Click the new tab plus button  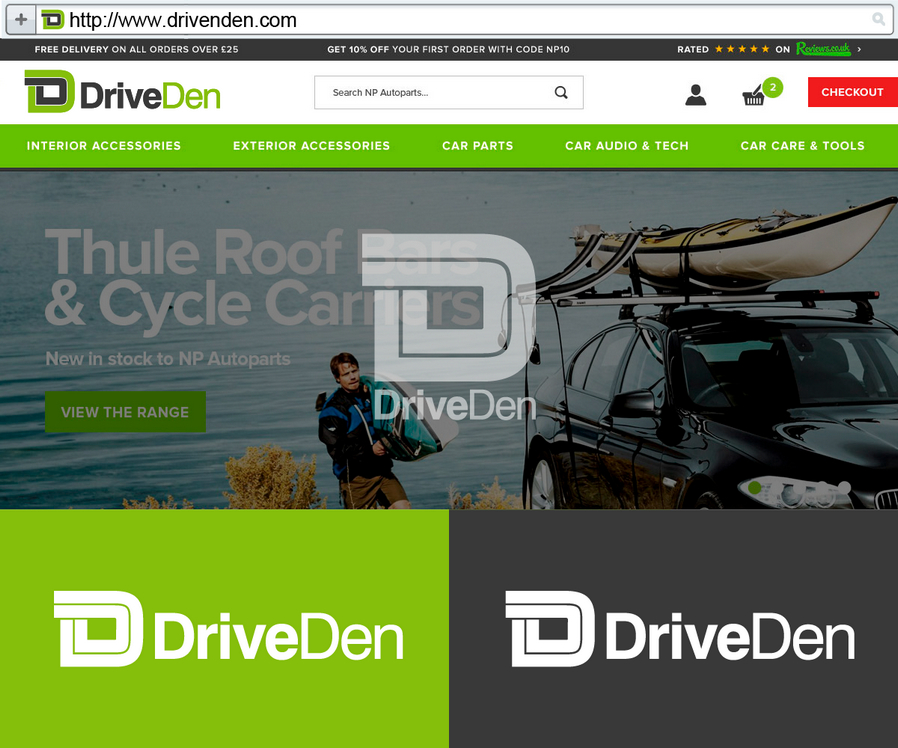pyautogui.click(x=21, y=20)
